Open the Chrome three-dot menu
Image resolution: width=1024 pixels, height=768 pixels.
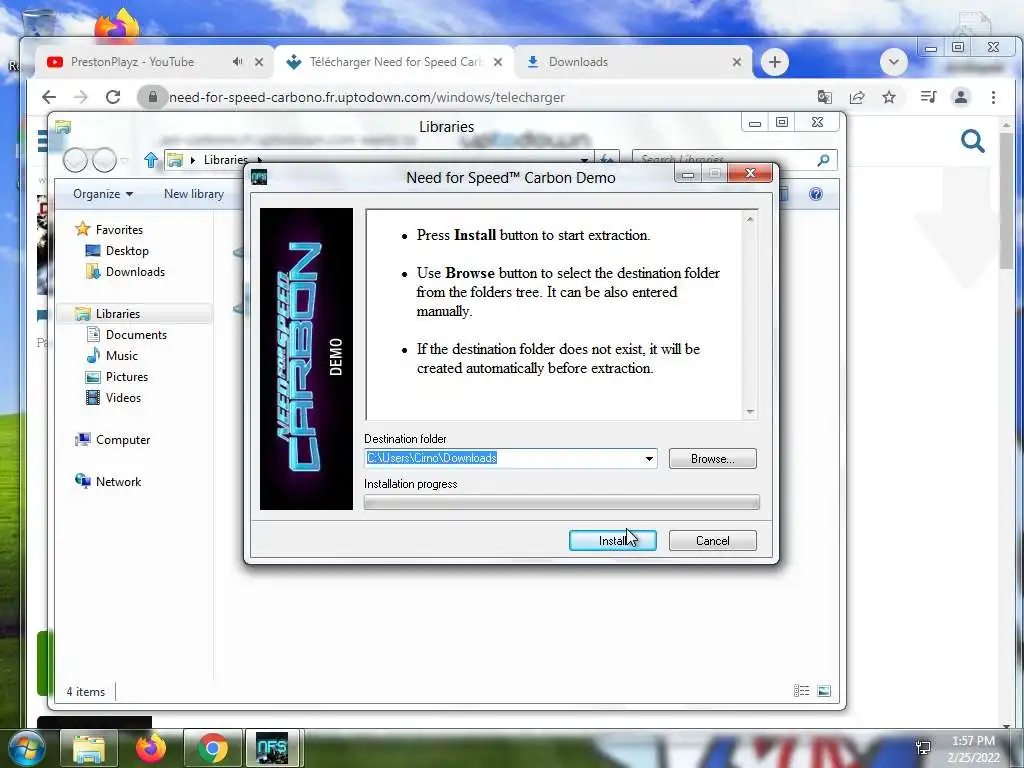[993, 97]
